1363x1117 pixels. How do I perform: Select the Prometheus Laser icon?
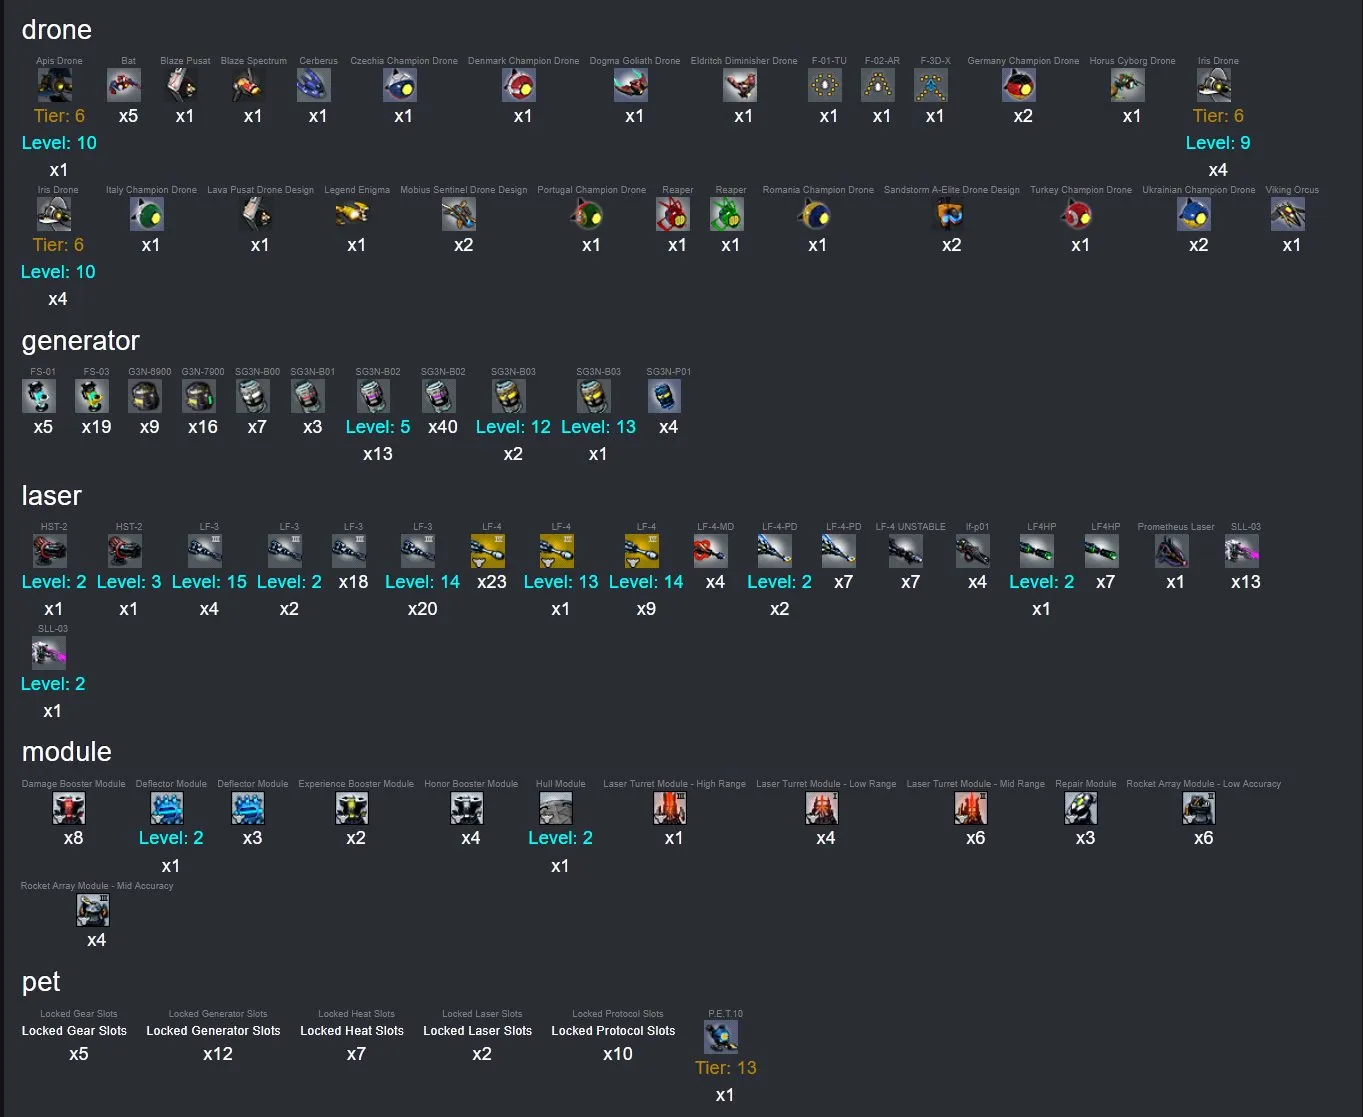point(1172,552)
